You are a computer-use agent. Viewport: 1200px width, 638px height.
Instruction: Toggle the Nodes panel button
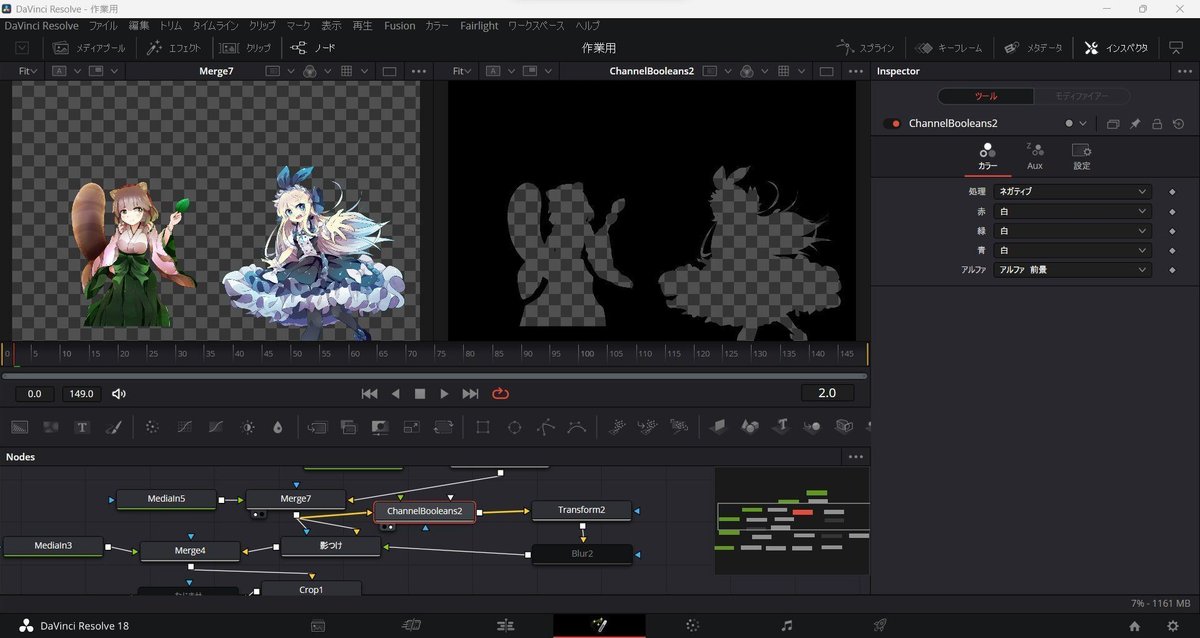313,48
